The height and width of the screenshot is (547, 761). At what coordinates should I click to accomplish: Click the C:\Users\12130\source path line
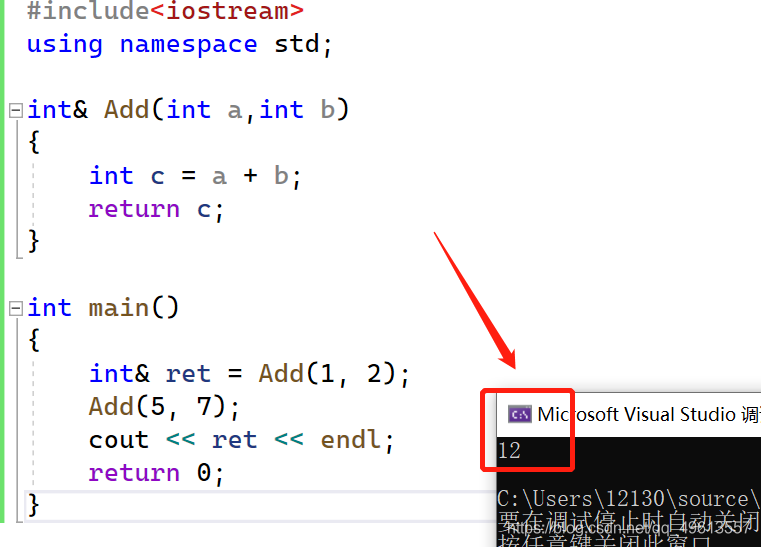[629, 499]
